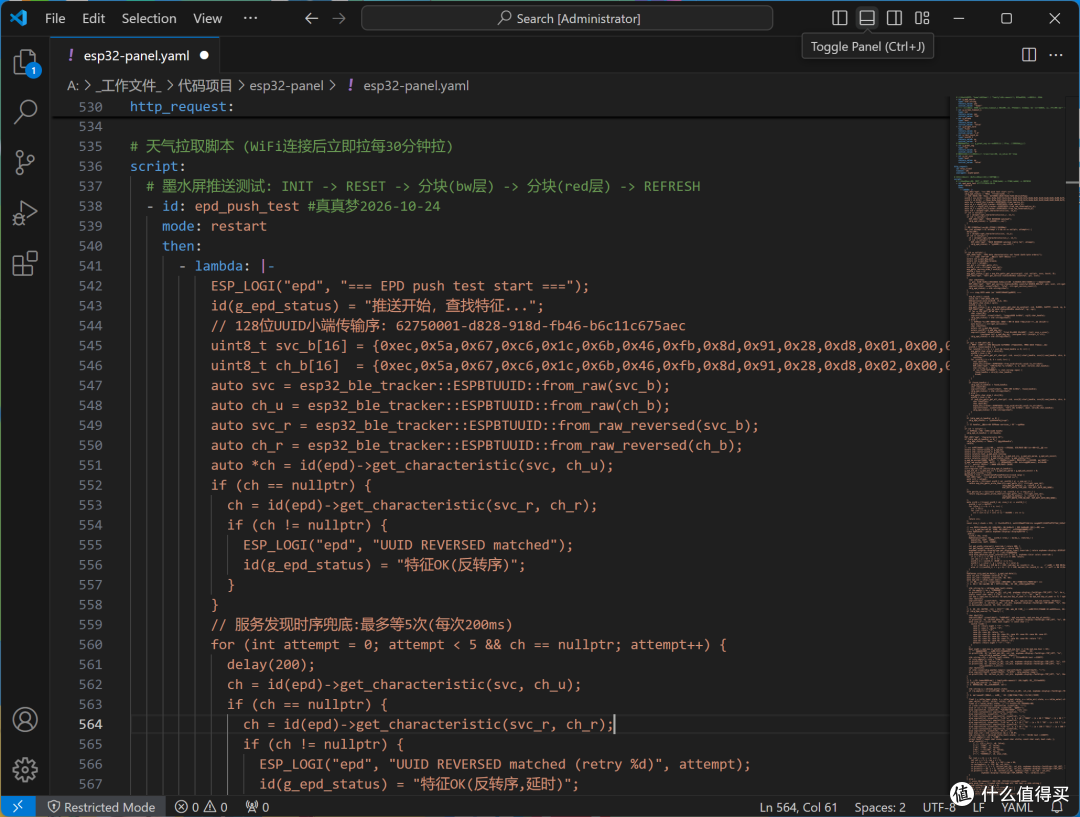Go to line via Ln 564, Col 61
Viewport: 1080px width, 817px height.
(x=798, y=807)
